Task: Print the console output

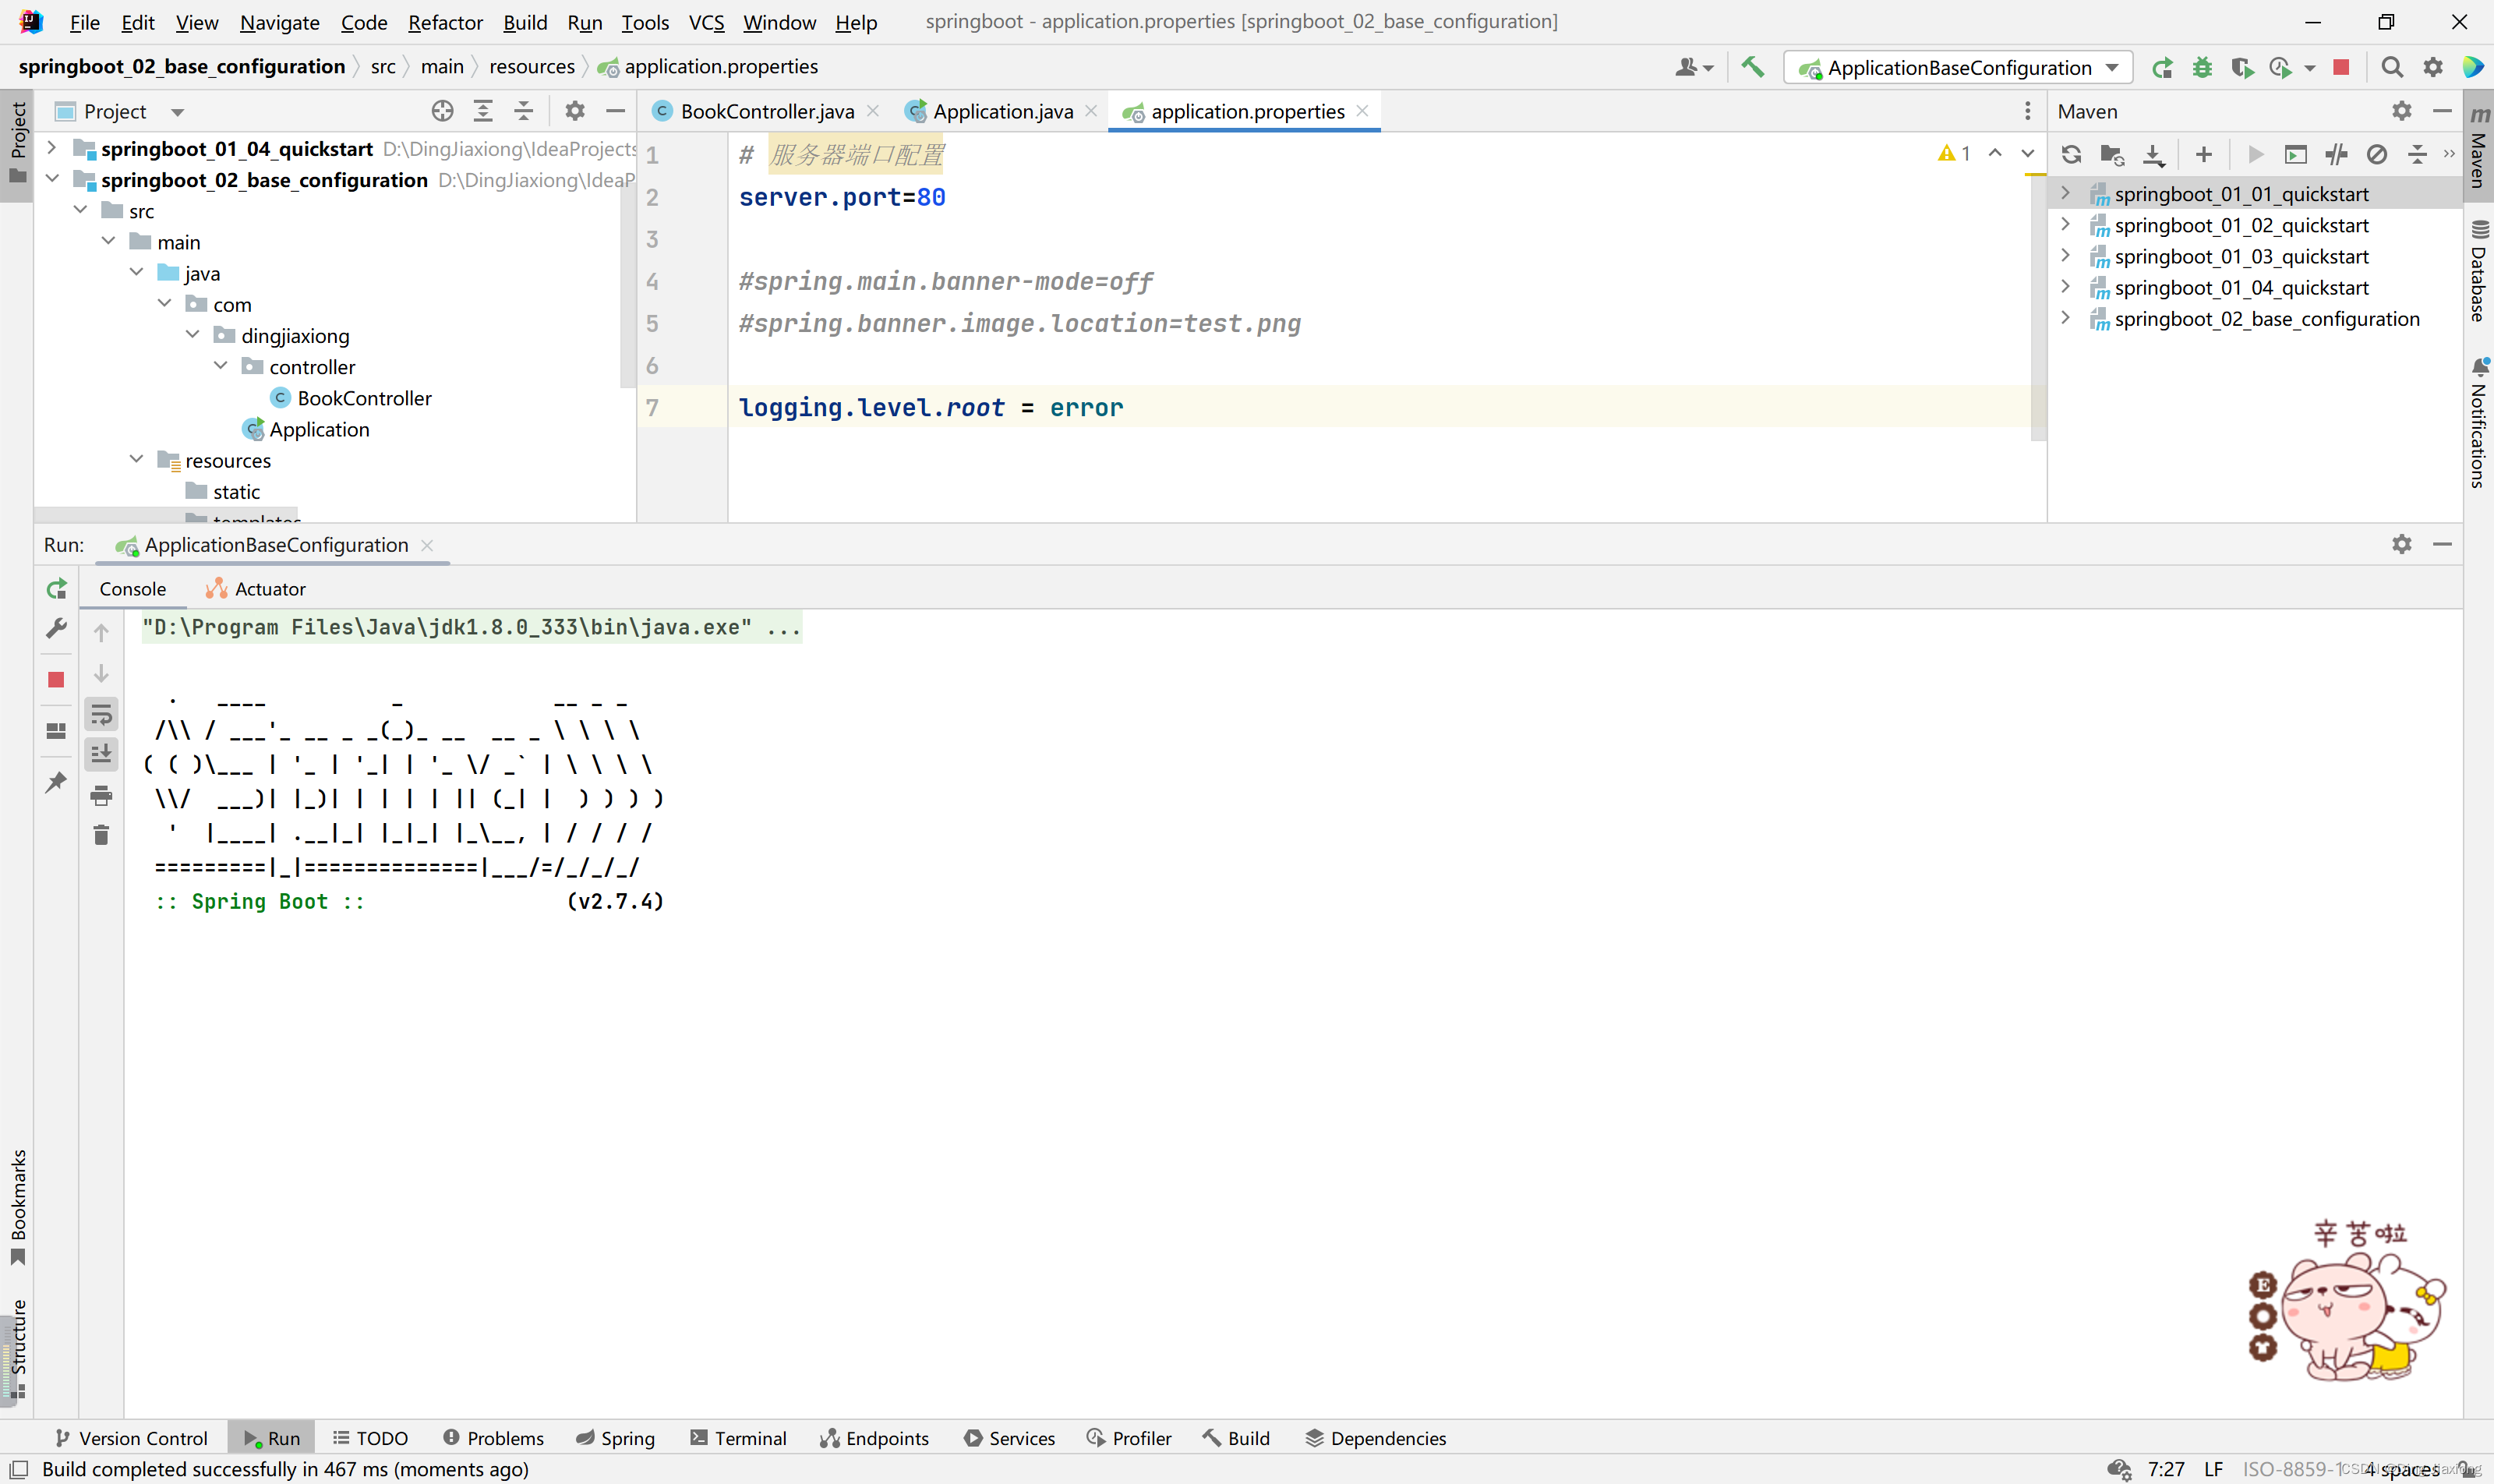Action: point(101,796)
